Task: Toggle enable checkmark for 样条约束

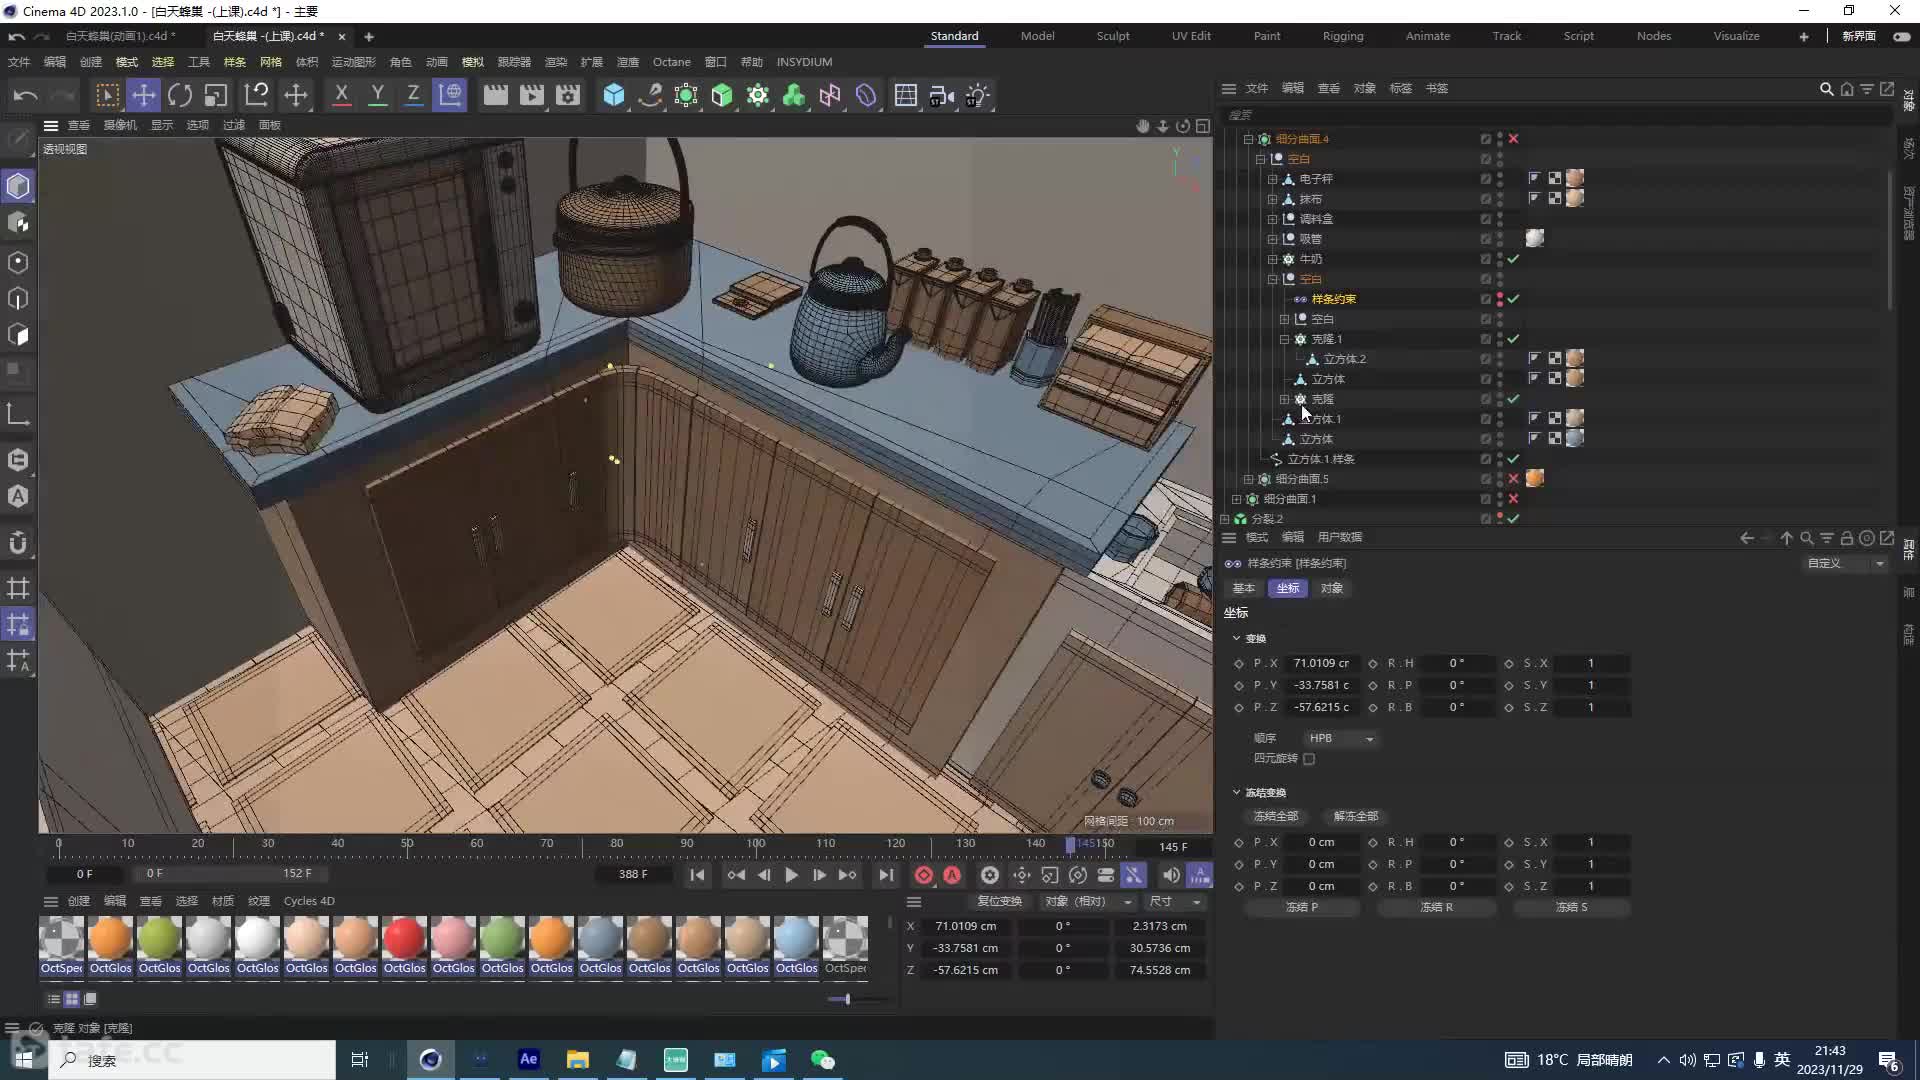Action: pos(1513,299)
